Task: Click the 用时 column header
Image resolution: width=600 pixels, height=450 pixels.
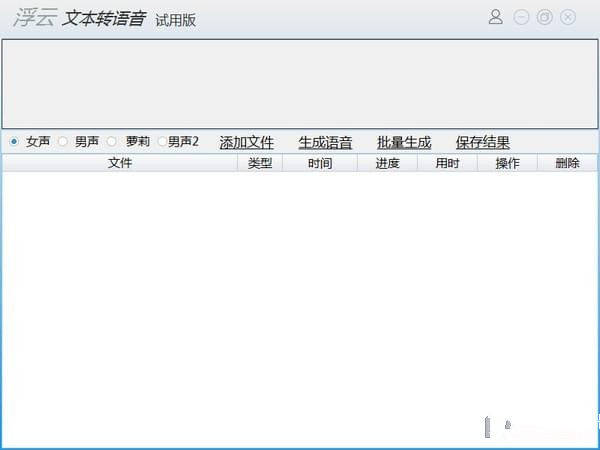Action: click(x=447, y=163)
